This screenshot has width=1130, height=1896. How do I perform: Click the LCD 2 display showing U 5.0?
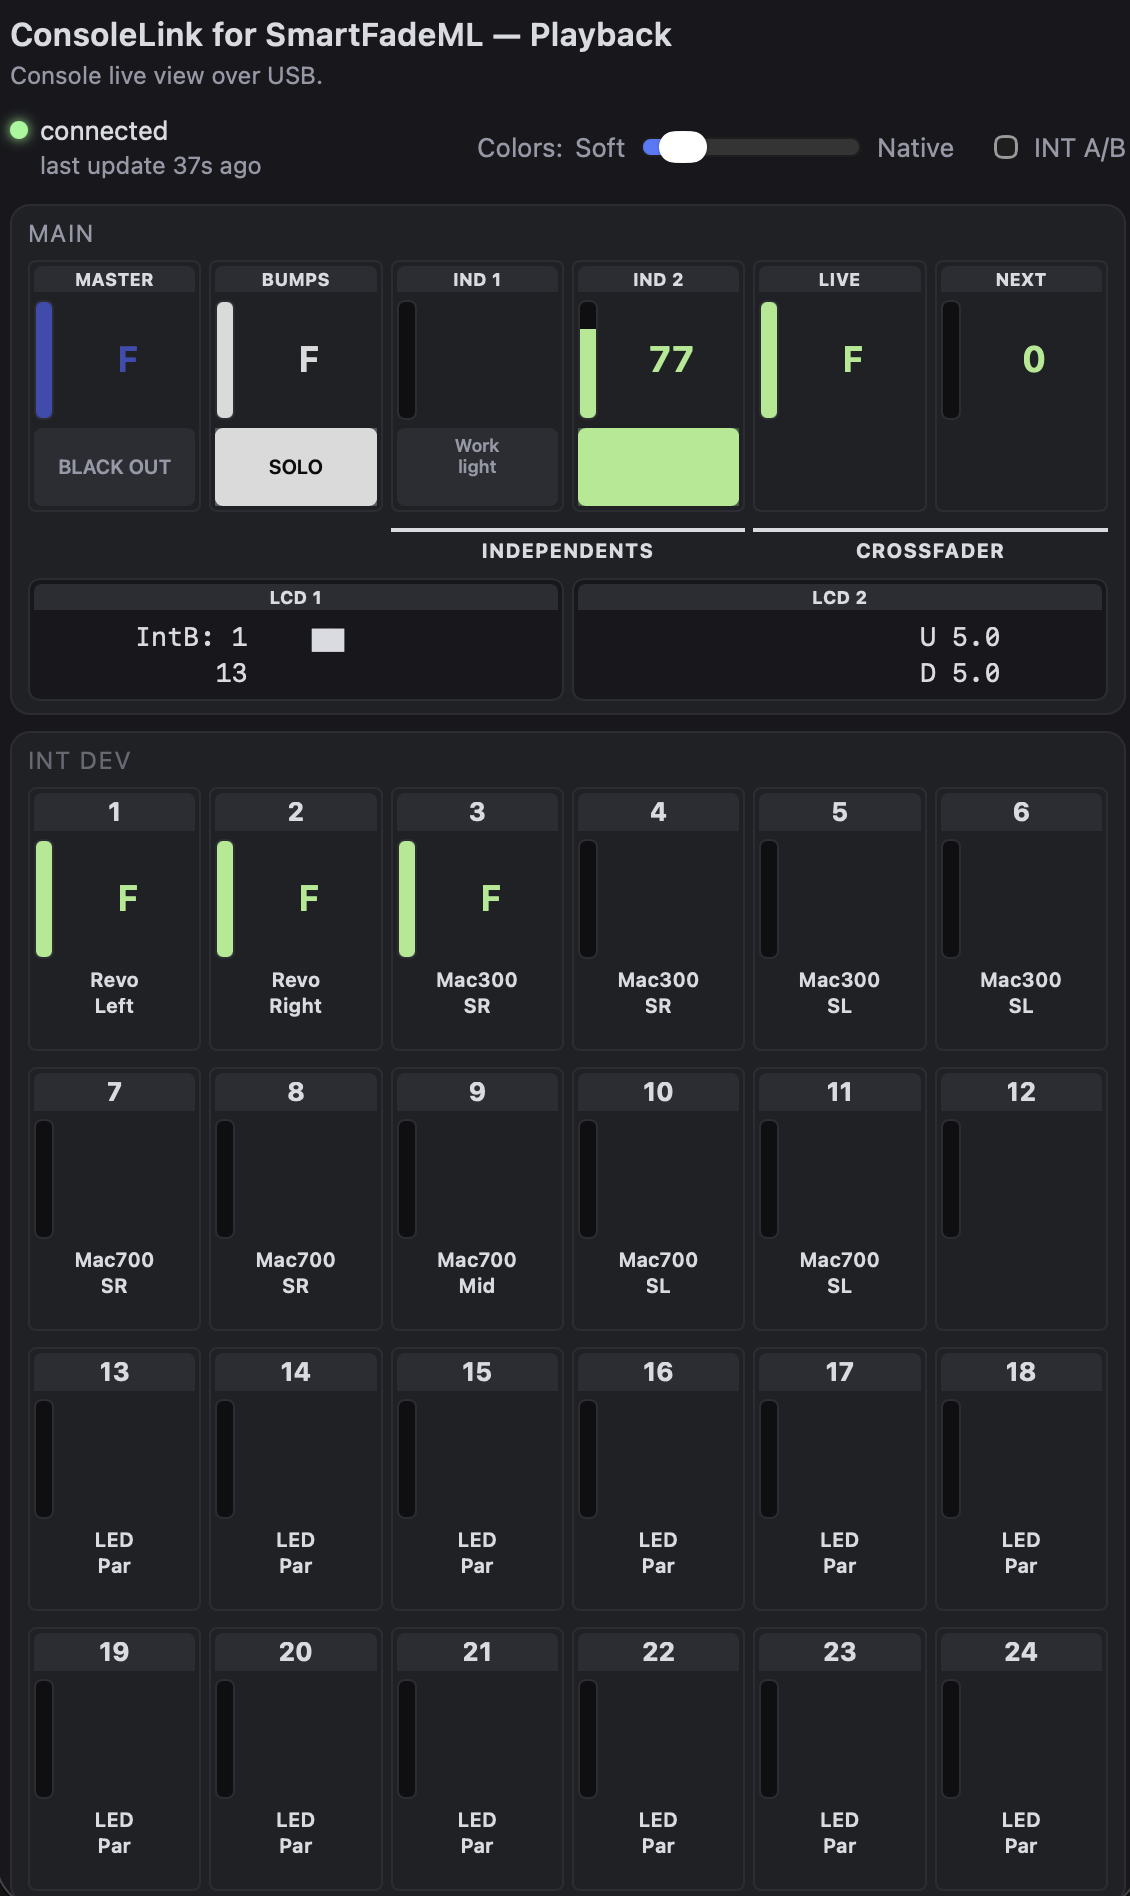tap(840, 640)
